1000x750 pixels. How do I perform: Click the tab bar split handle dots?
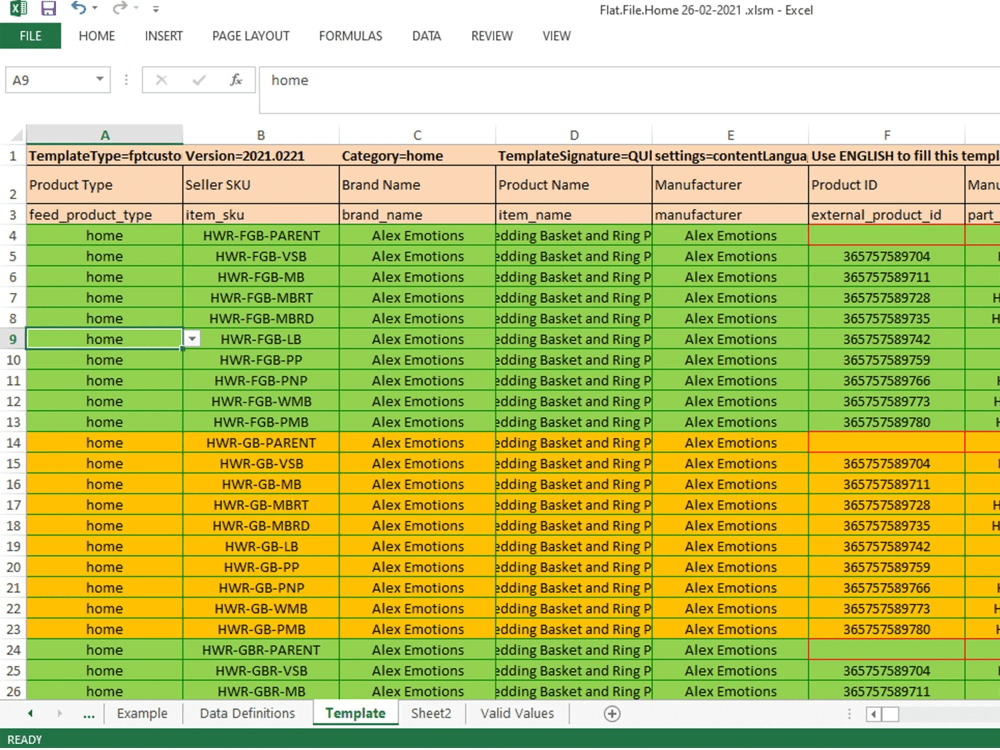point(849,714)
